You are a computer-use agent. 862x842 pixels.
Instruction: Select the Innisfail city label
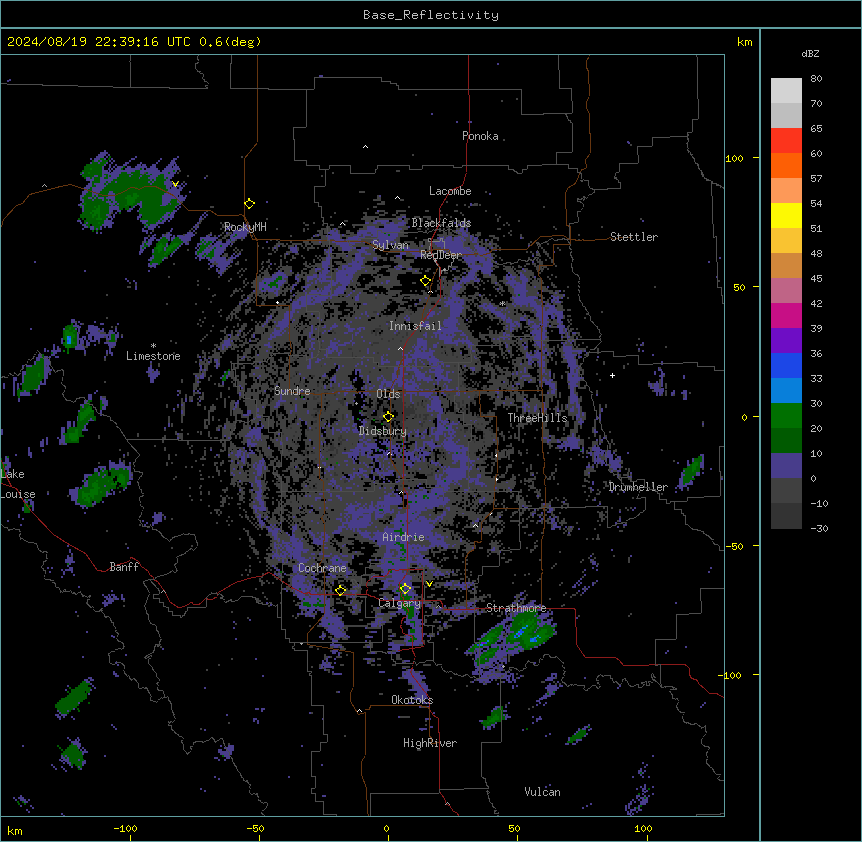[415, 326]
